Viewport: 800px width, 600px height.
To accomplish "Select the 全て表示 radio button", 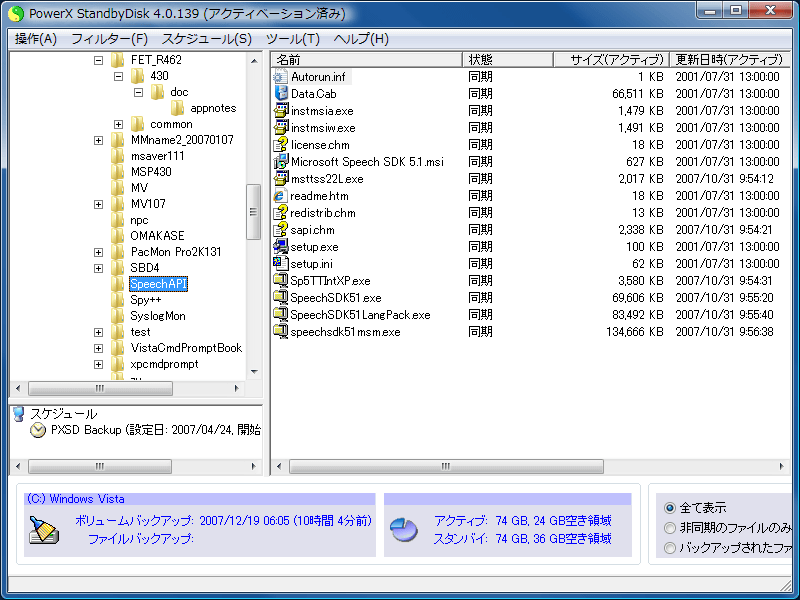I will coord(670,508).
